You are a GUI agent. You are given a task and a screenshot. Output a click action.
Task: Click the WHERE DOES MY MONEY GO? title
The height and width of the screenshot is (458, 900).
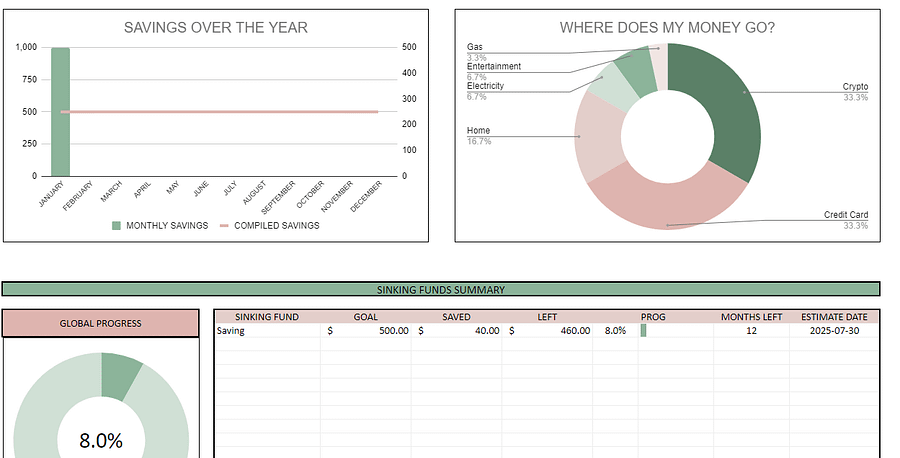click(667, 28)
